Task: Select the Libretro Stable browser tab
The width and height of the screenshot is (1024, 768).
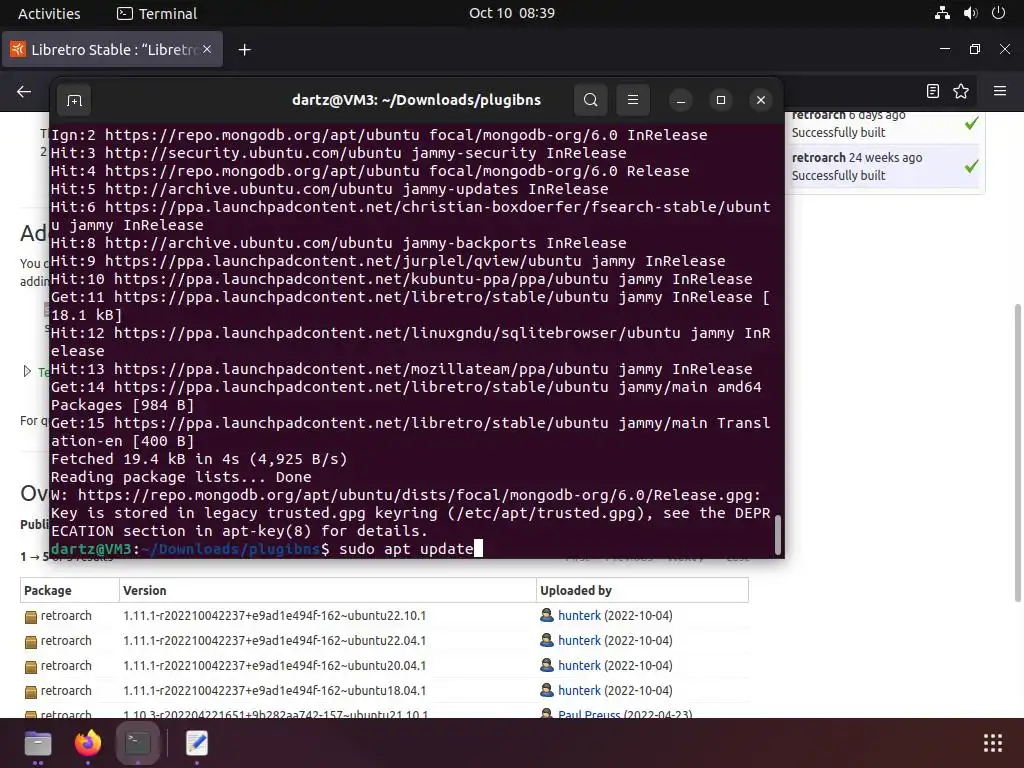Action: [112, 50]
